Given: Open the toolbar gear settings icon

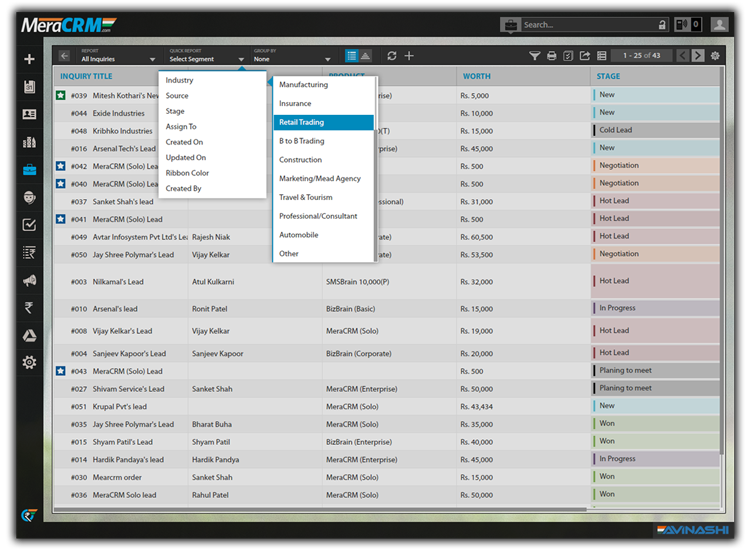Looking at the screenshot, I should [715, 56].
